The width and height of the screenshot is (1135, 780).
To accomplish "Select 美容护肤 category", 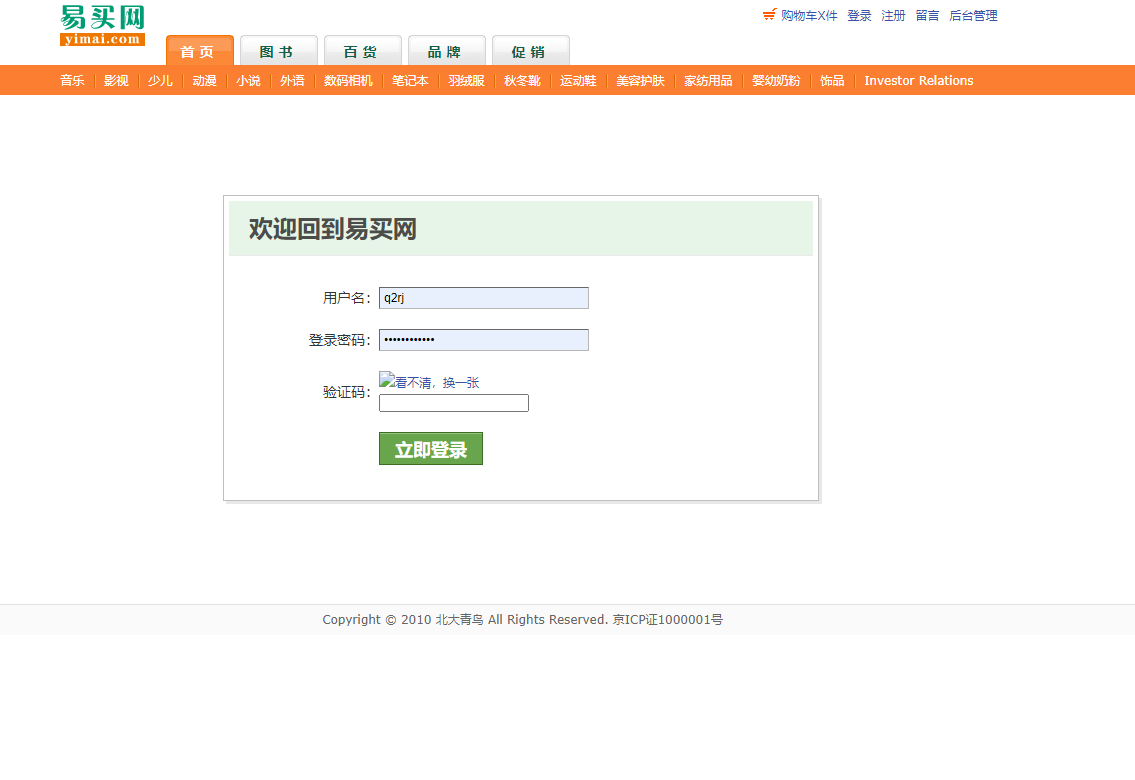I will pos(640,80).
